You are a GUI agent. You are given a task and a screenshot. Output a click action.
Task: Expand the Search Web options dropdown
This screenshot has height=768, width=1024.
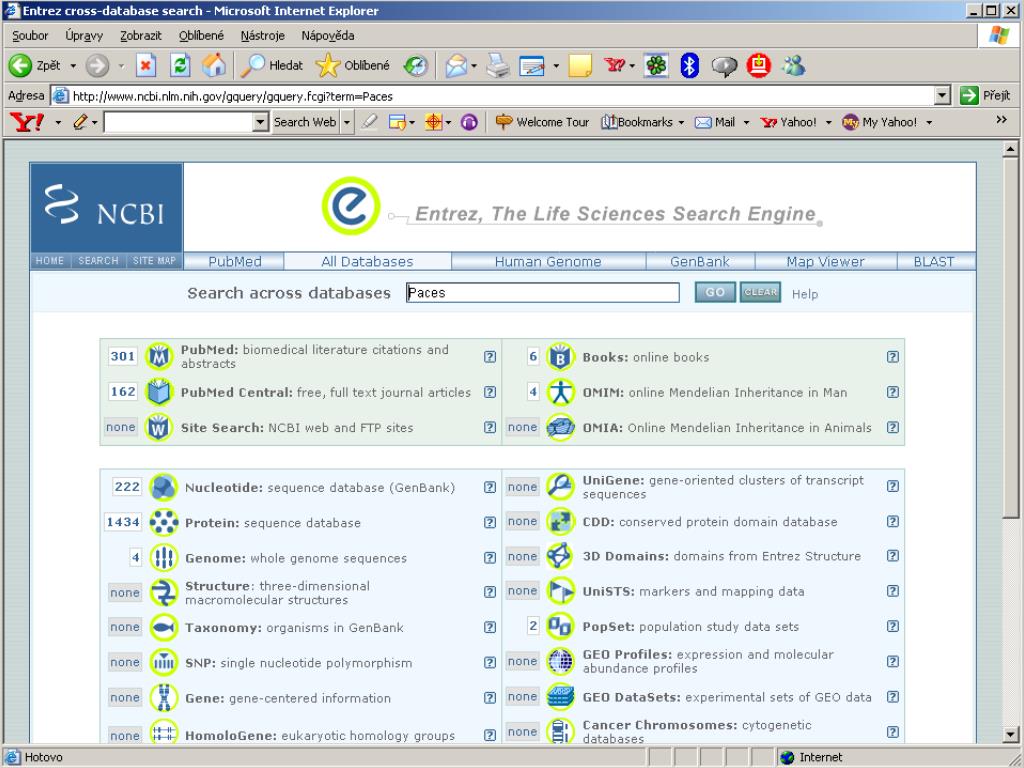(x=347, y=122)
